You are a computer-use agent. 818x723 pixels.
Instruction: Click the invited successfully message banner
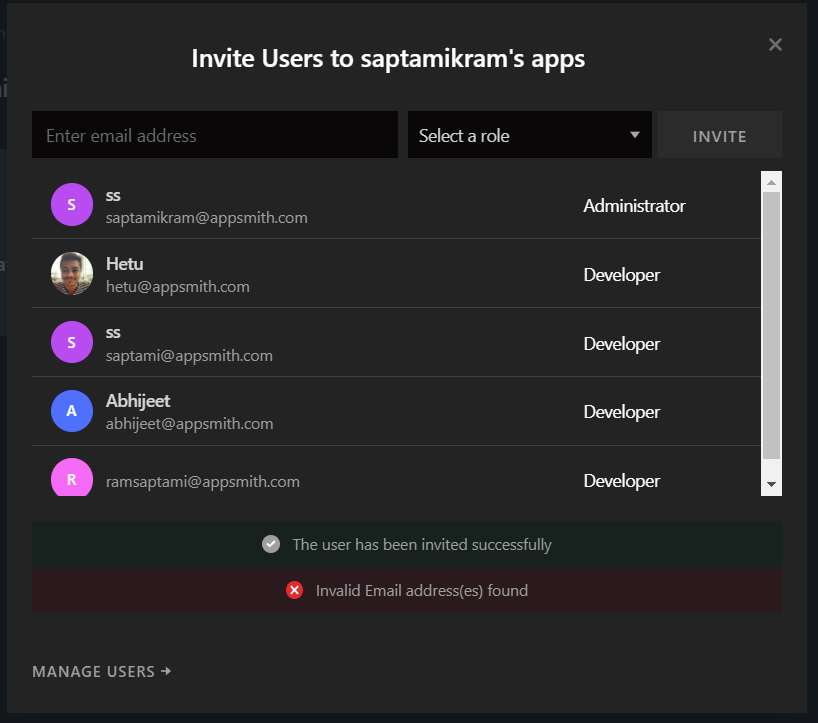pos(409,544)
